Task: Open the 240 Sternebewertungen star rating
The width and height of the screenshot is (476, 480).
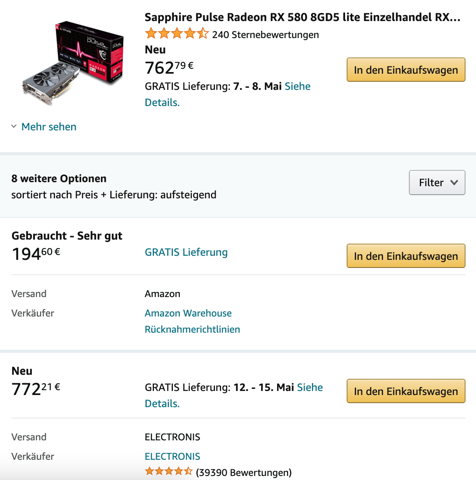Action: [177, 34]
